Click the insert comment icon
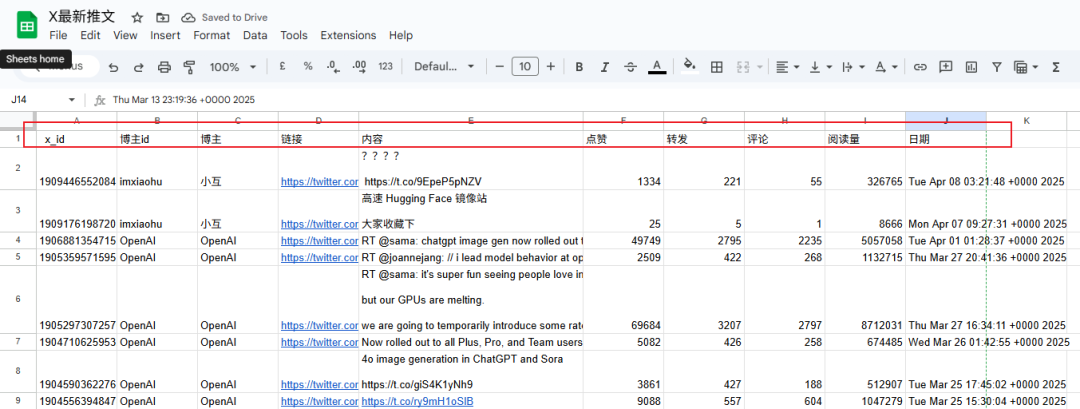The image size is (1080, 409). point(946,67)
